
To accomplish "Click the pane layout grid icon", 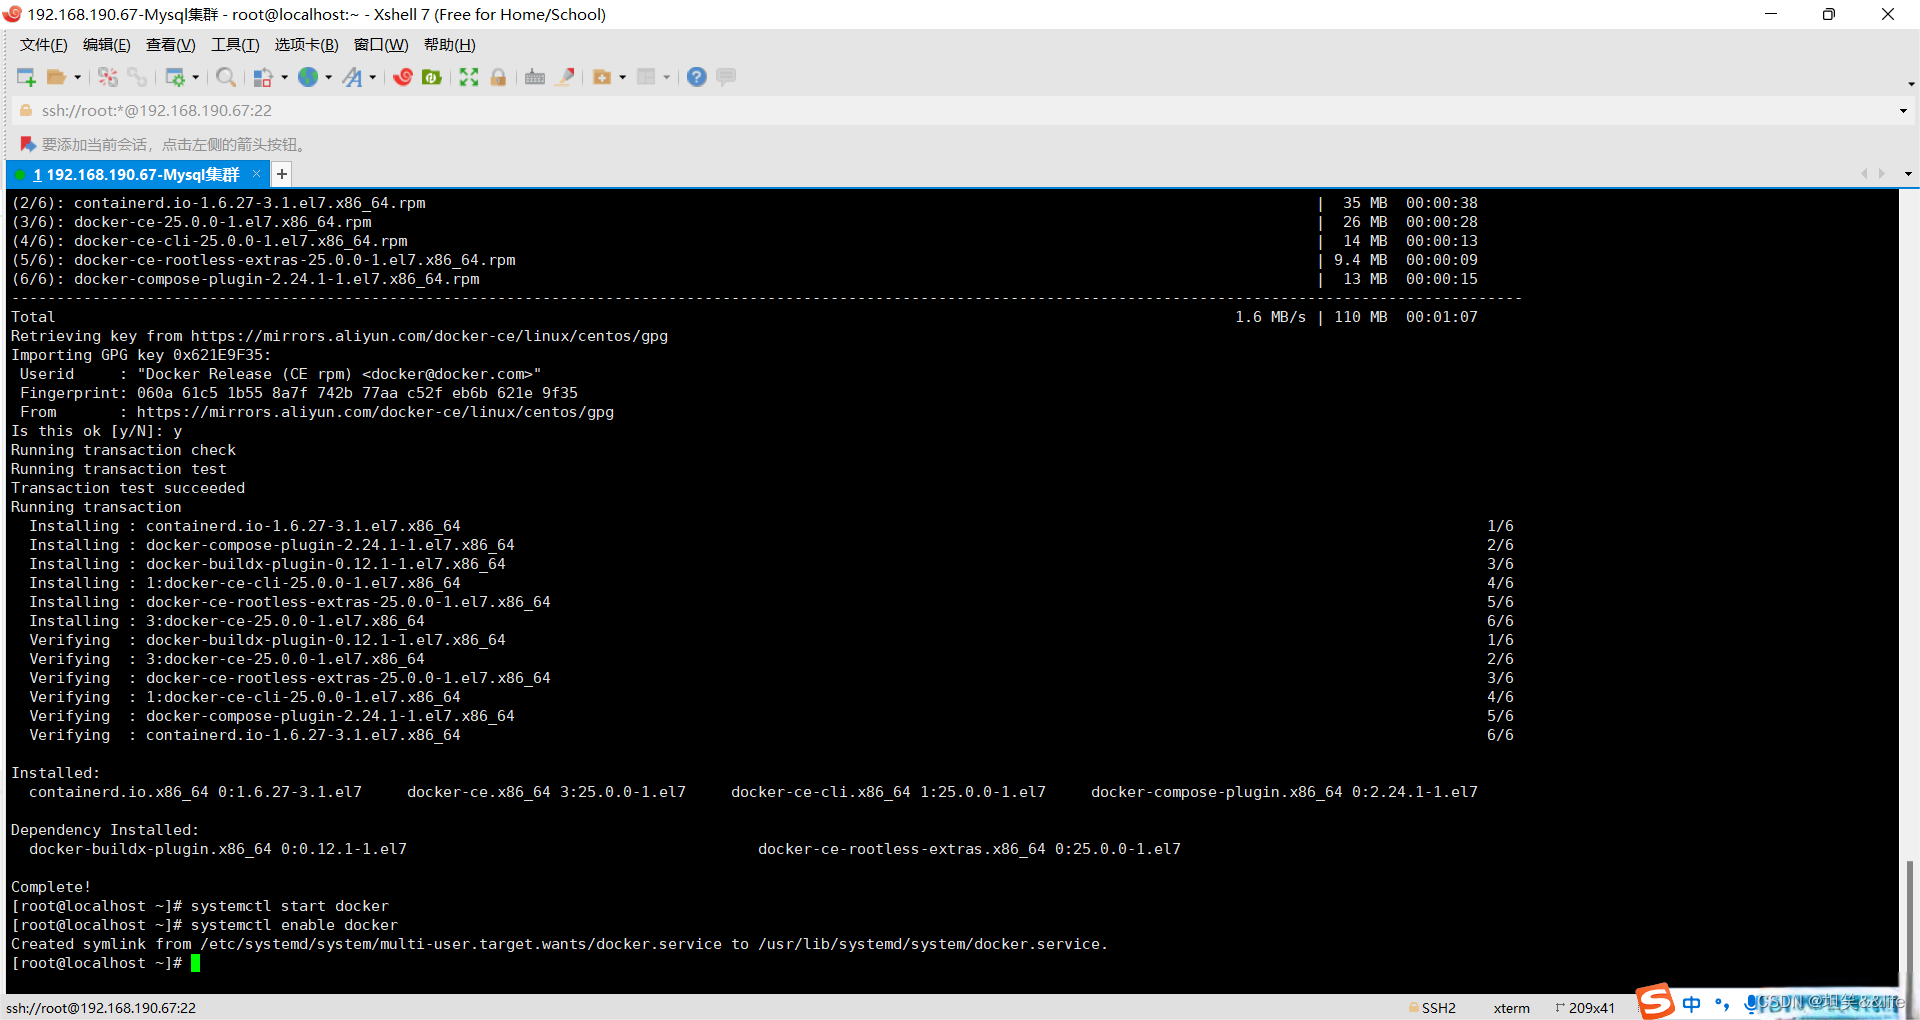I will (646, 77).
